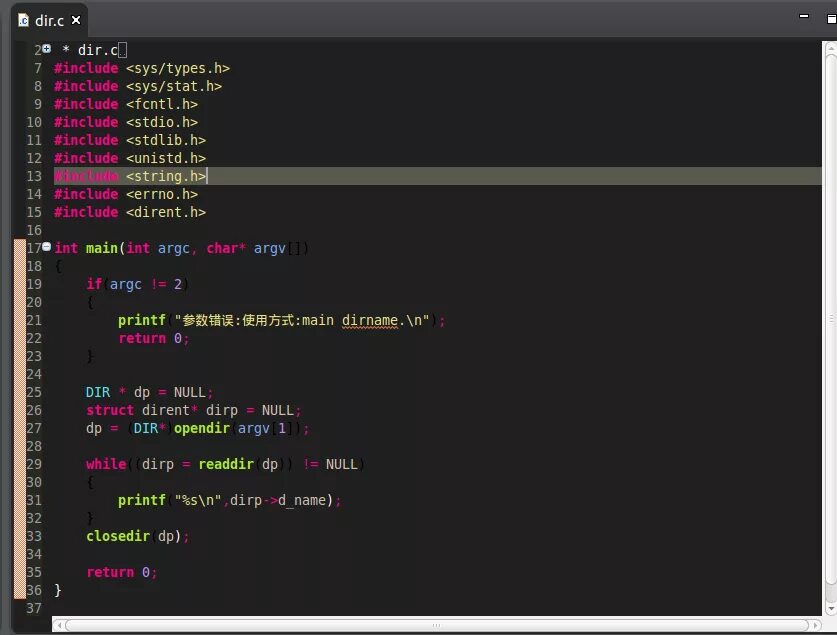Click the vertical scrollbar thumb
The height and width of the screenshot is (635, 837).
tap(831, 319)
